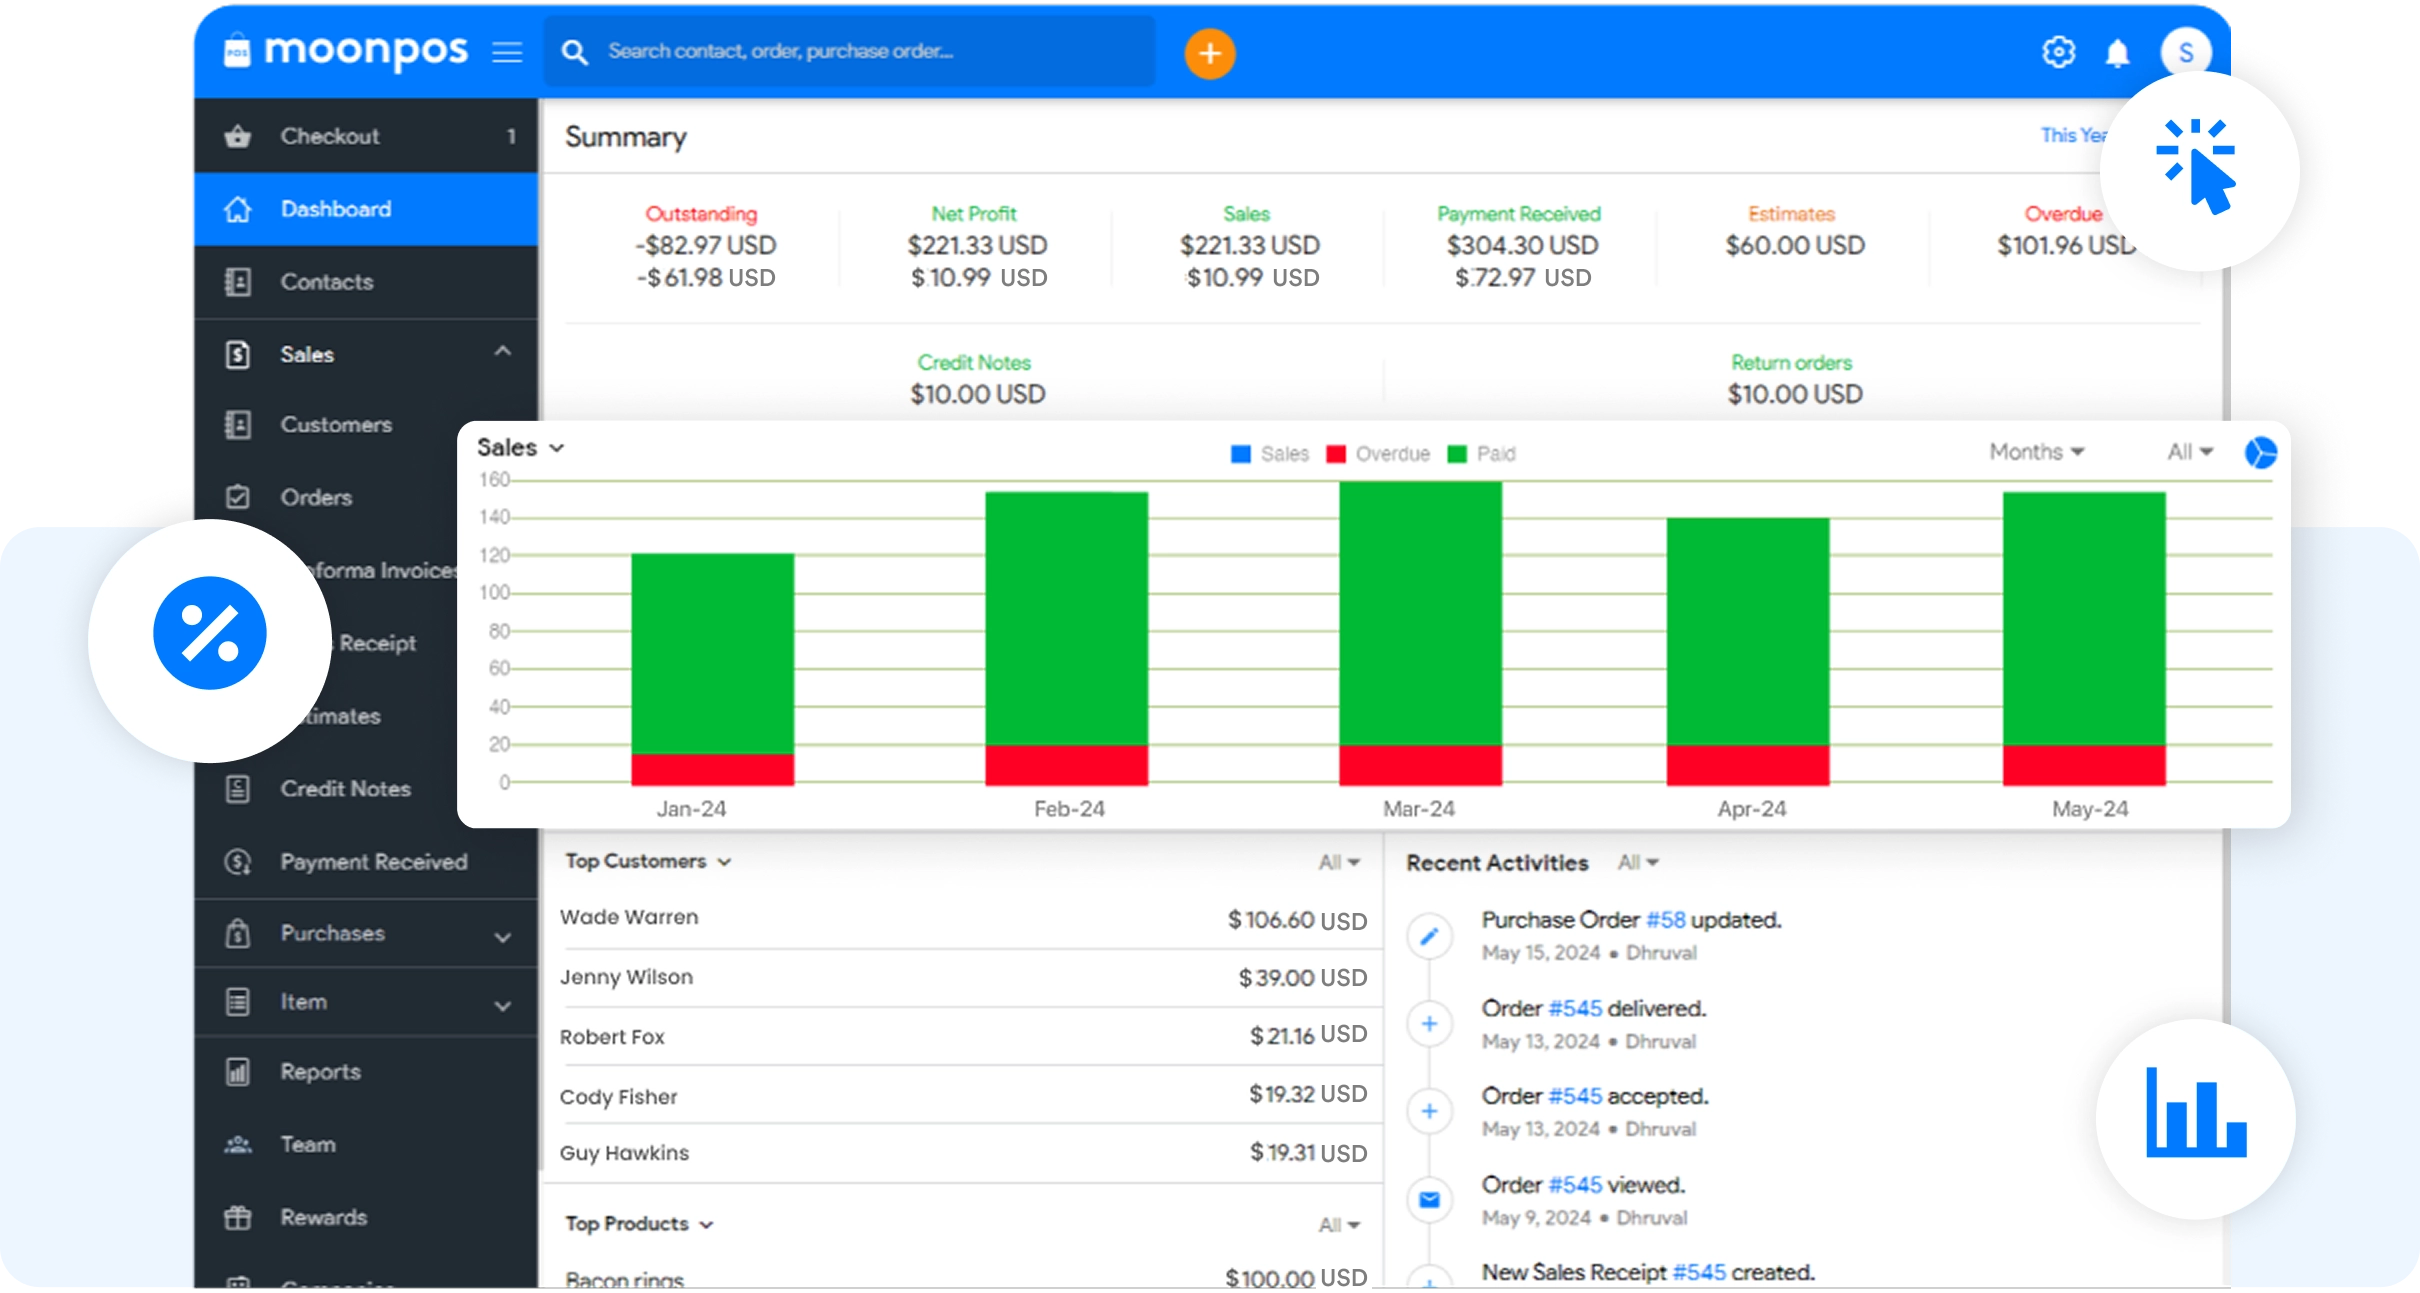
Task: Click the pie chart icon on sales chart
Action: coord(2263,452)
